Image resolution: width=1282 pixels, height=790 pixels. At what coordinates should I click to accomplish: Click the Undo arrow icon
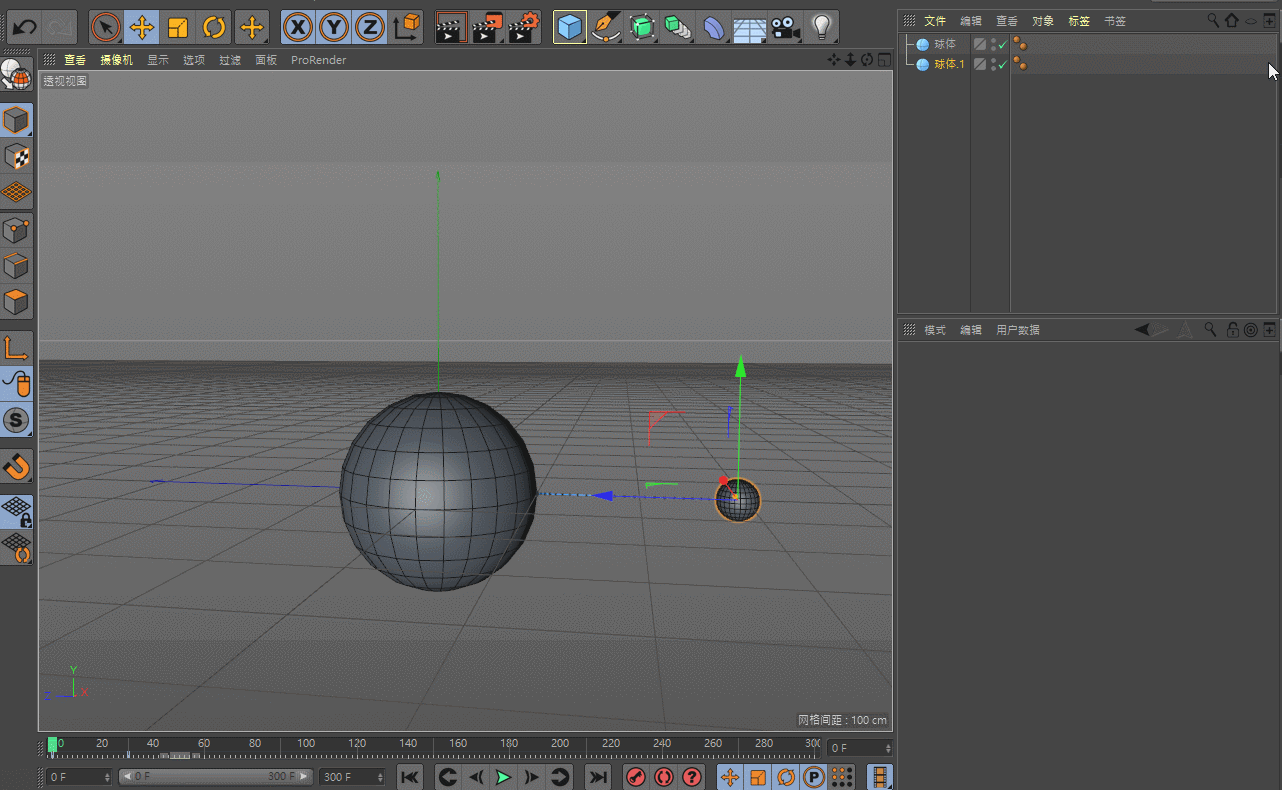coord(23,27)
